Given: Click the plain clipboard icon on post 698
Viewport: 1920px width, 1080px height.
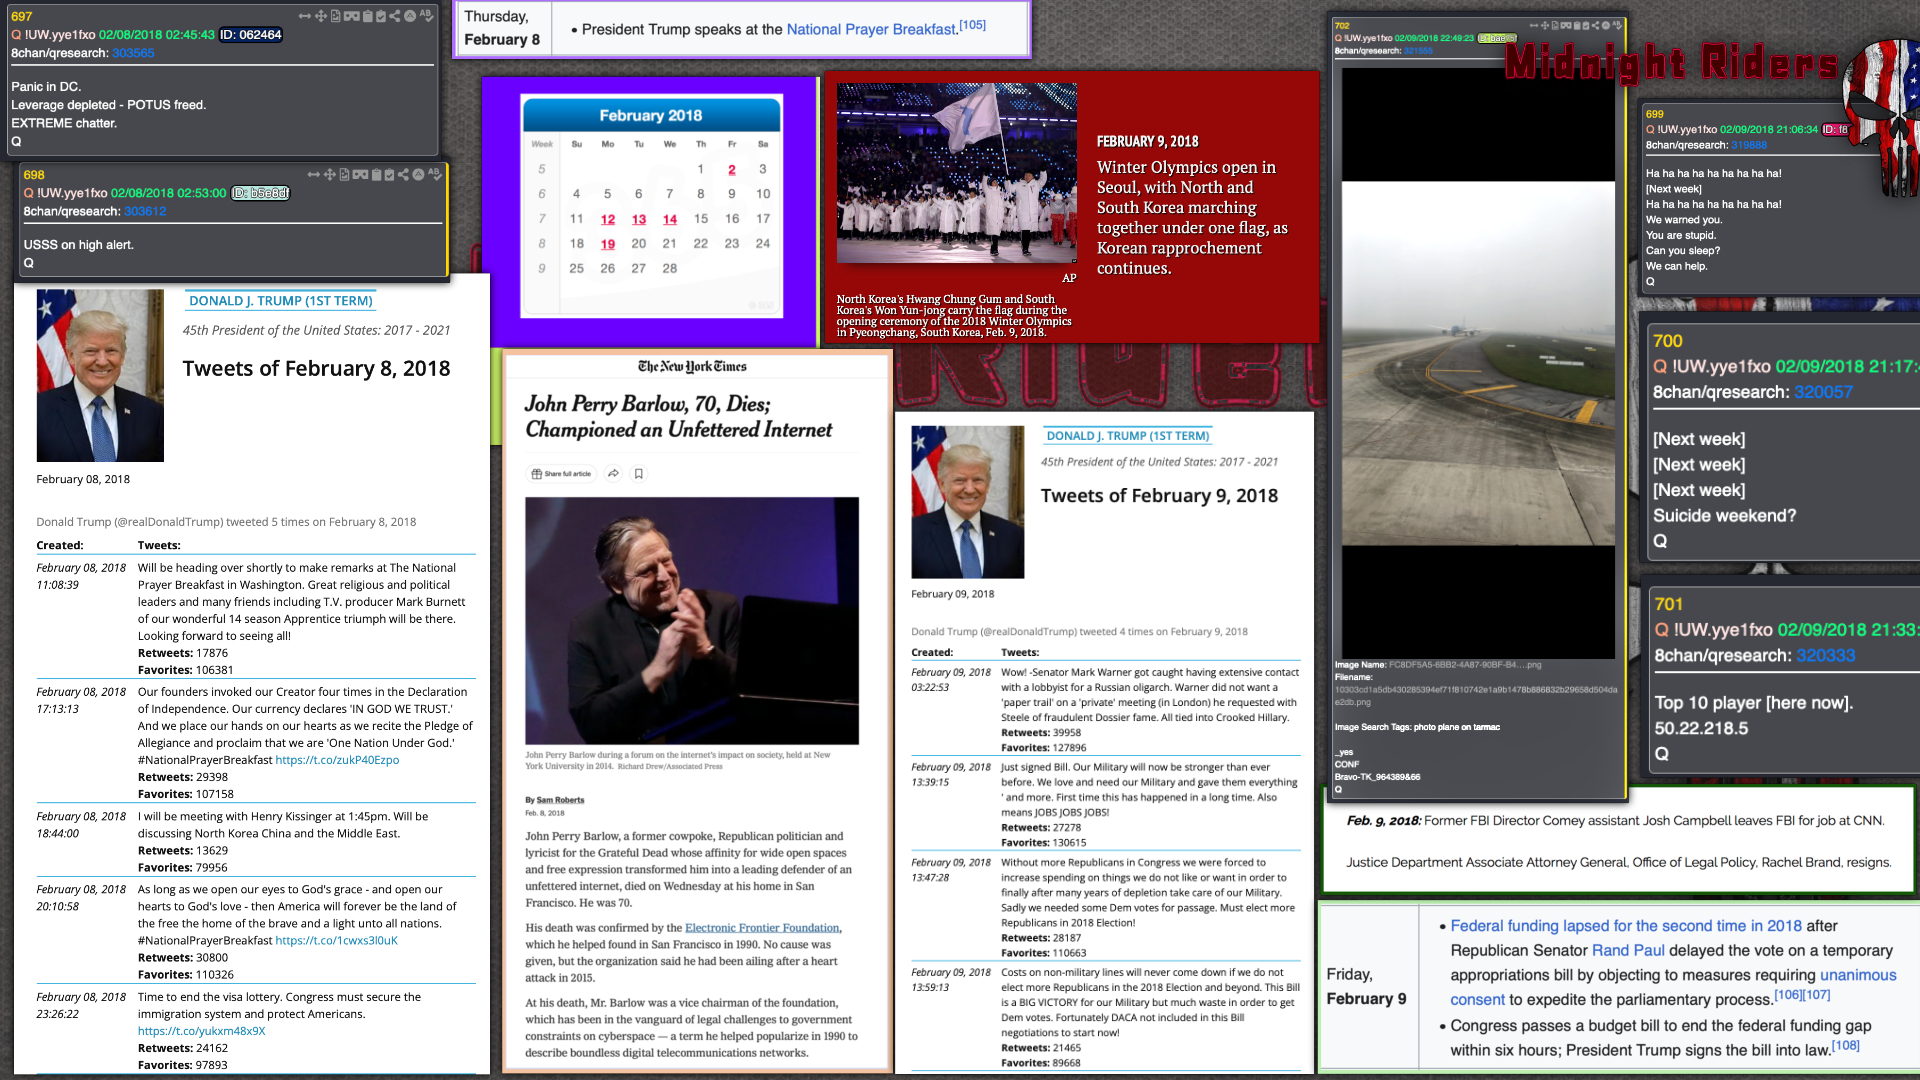Looking at the screenshot, I should 376,174.
